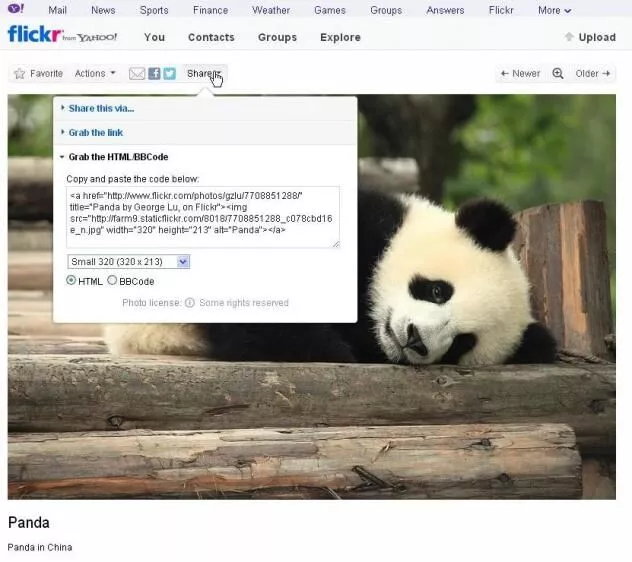Screen dimensions: 632x562
Task: Share photo via email envelope icon
Action: [137, 74]
